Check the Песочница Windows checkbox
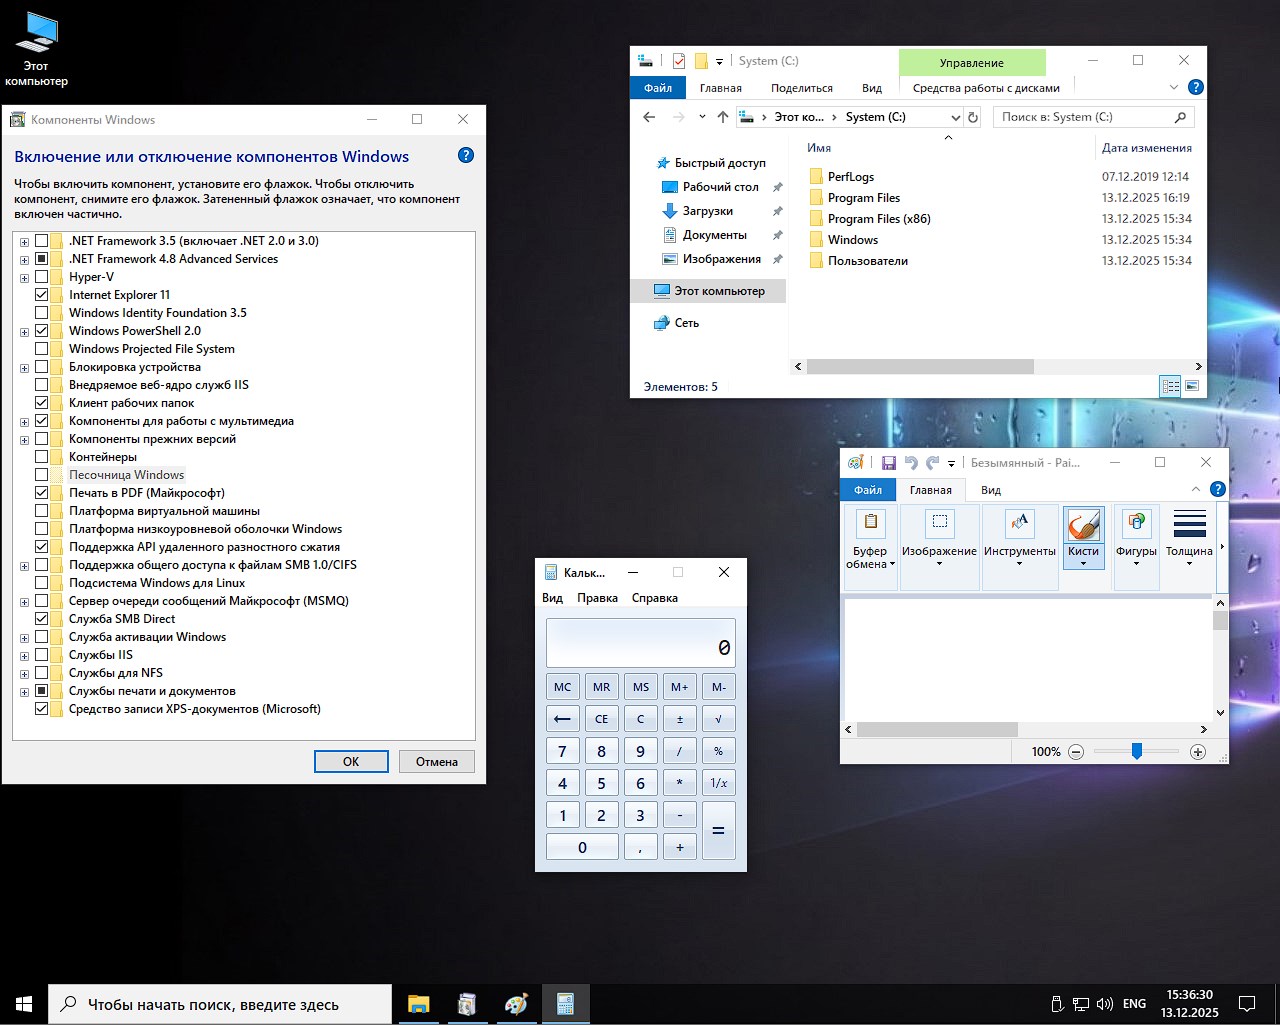Image resolution: width=1280 pixels, height=1025 pixels. 41,474
